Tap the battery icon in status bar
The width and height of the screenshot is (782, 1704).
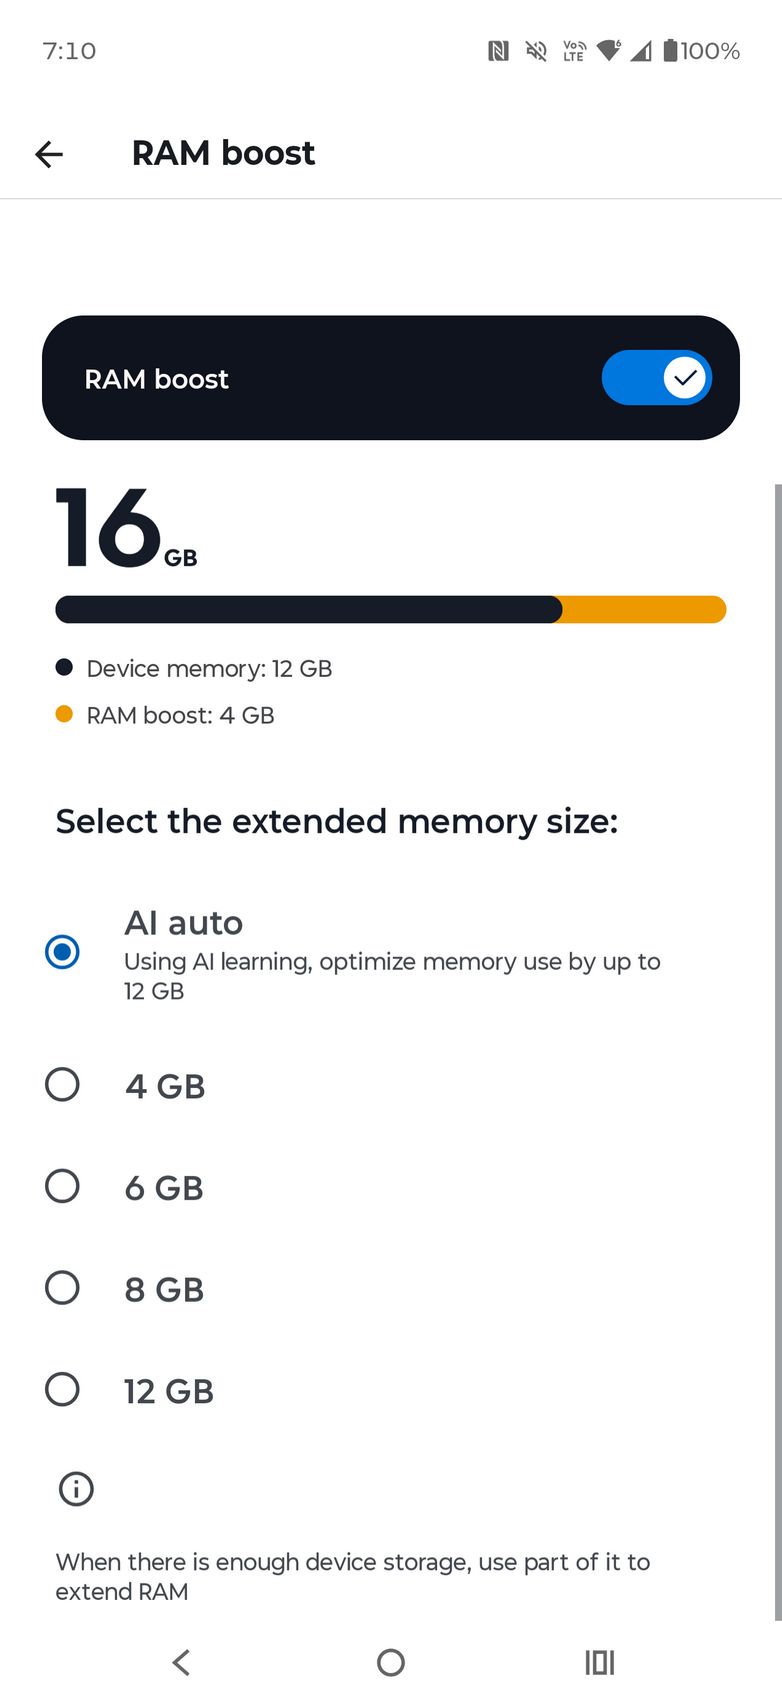(670, 51)
